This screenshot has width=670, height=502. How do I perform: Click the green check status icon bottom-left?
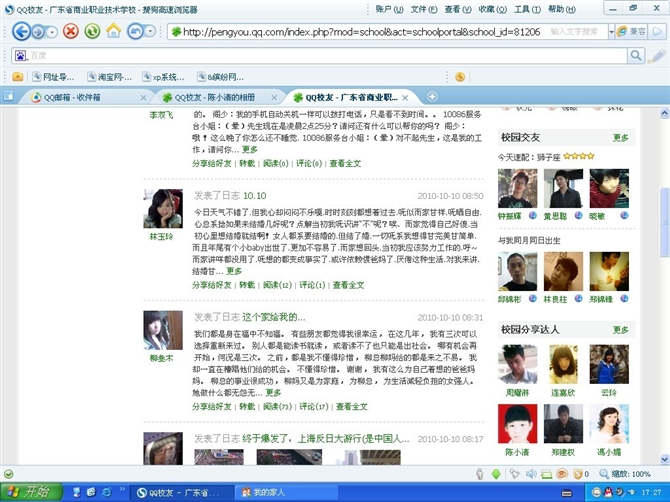click(8, 474)
